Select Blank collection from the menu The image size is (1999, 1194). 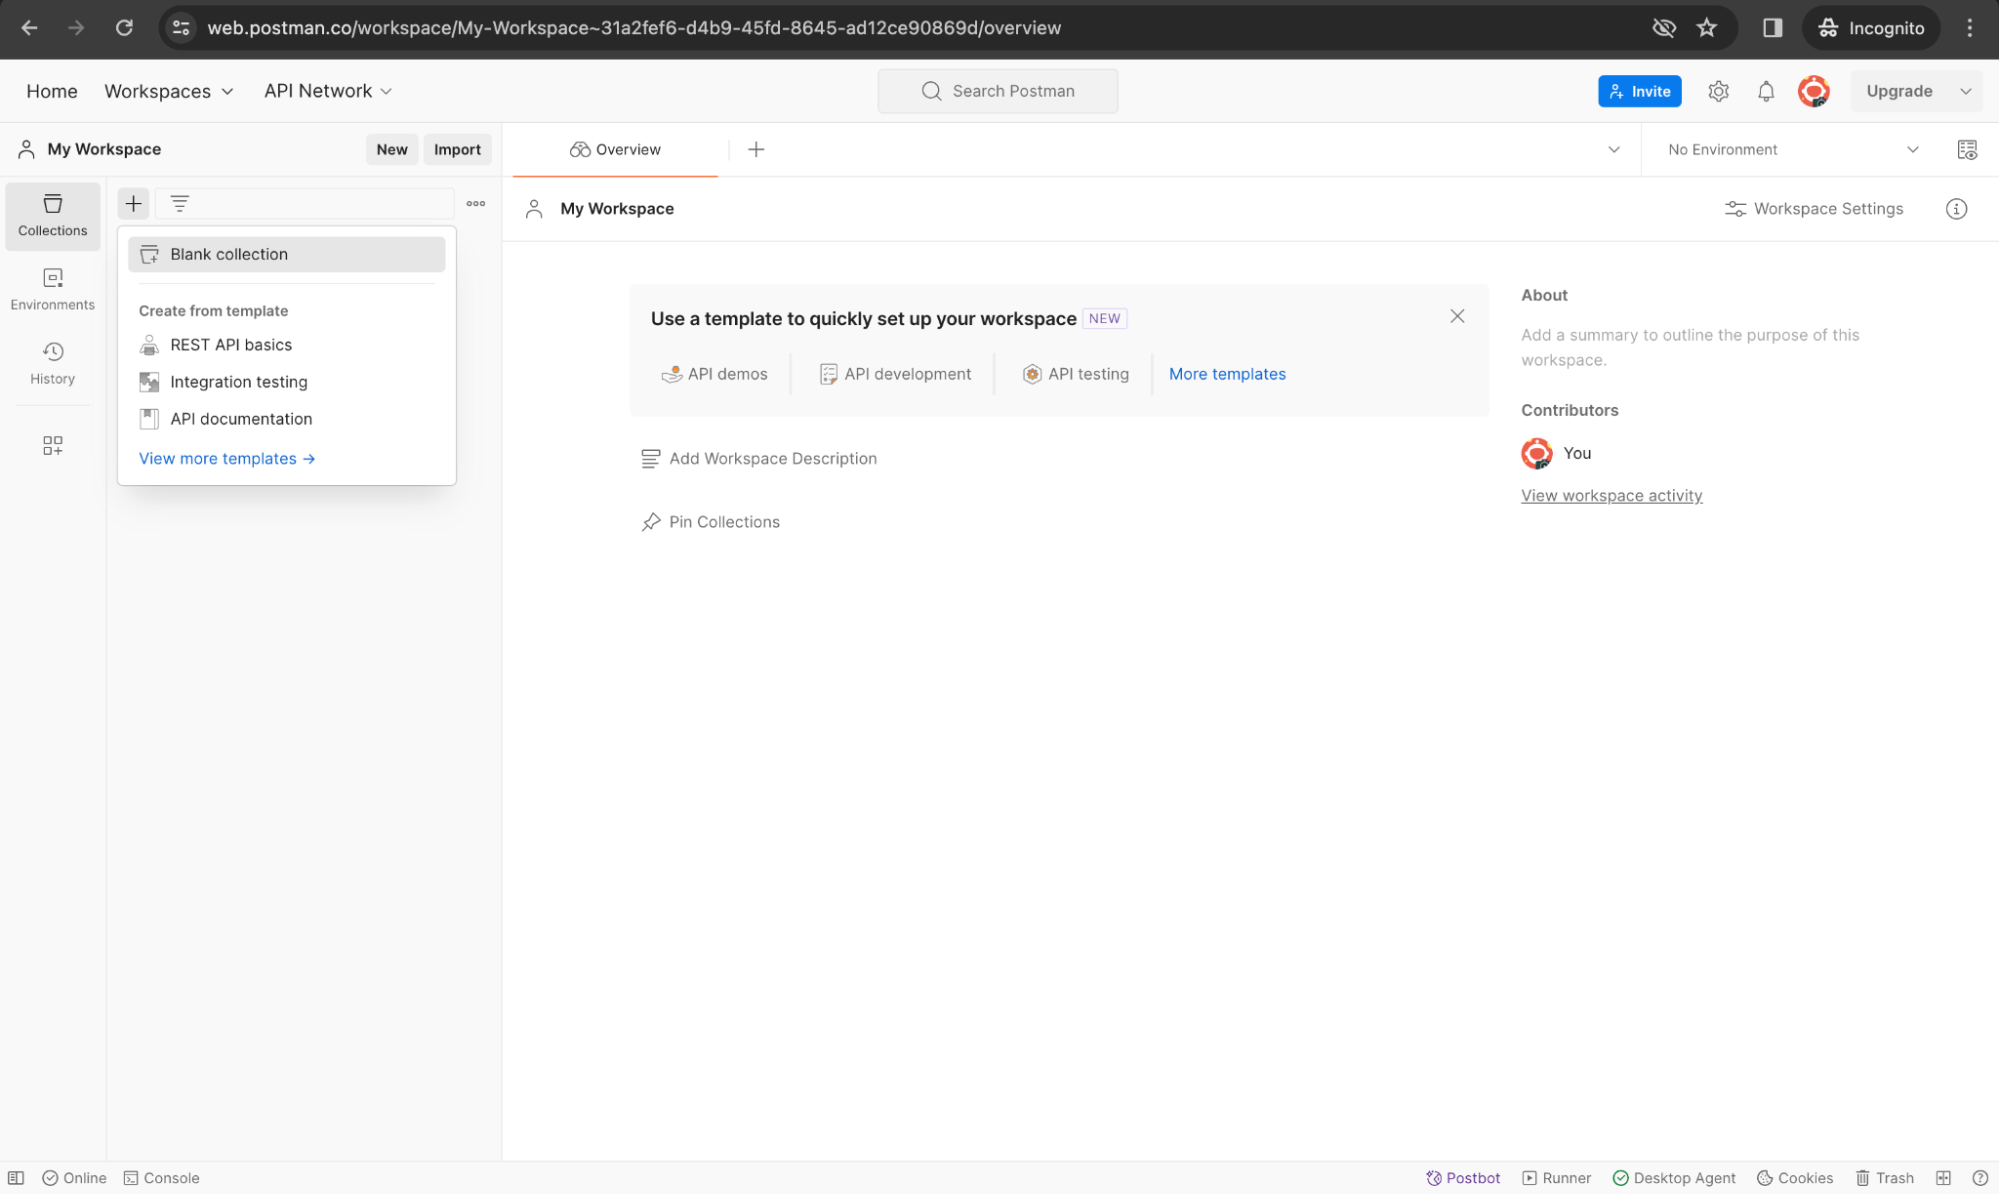[286, 254]
